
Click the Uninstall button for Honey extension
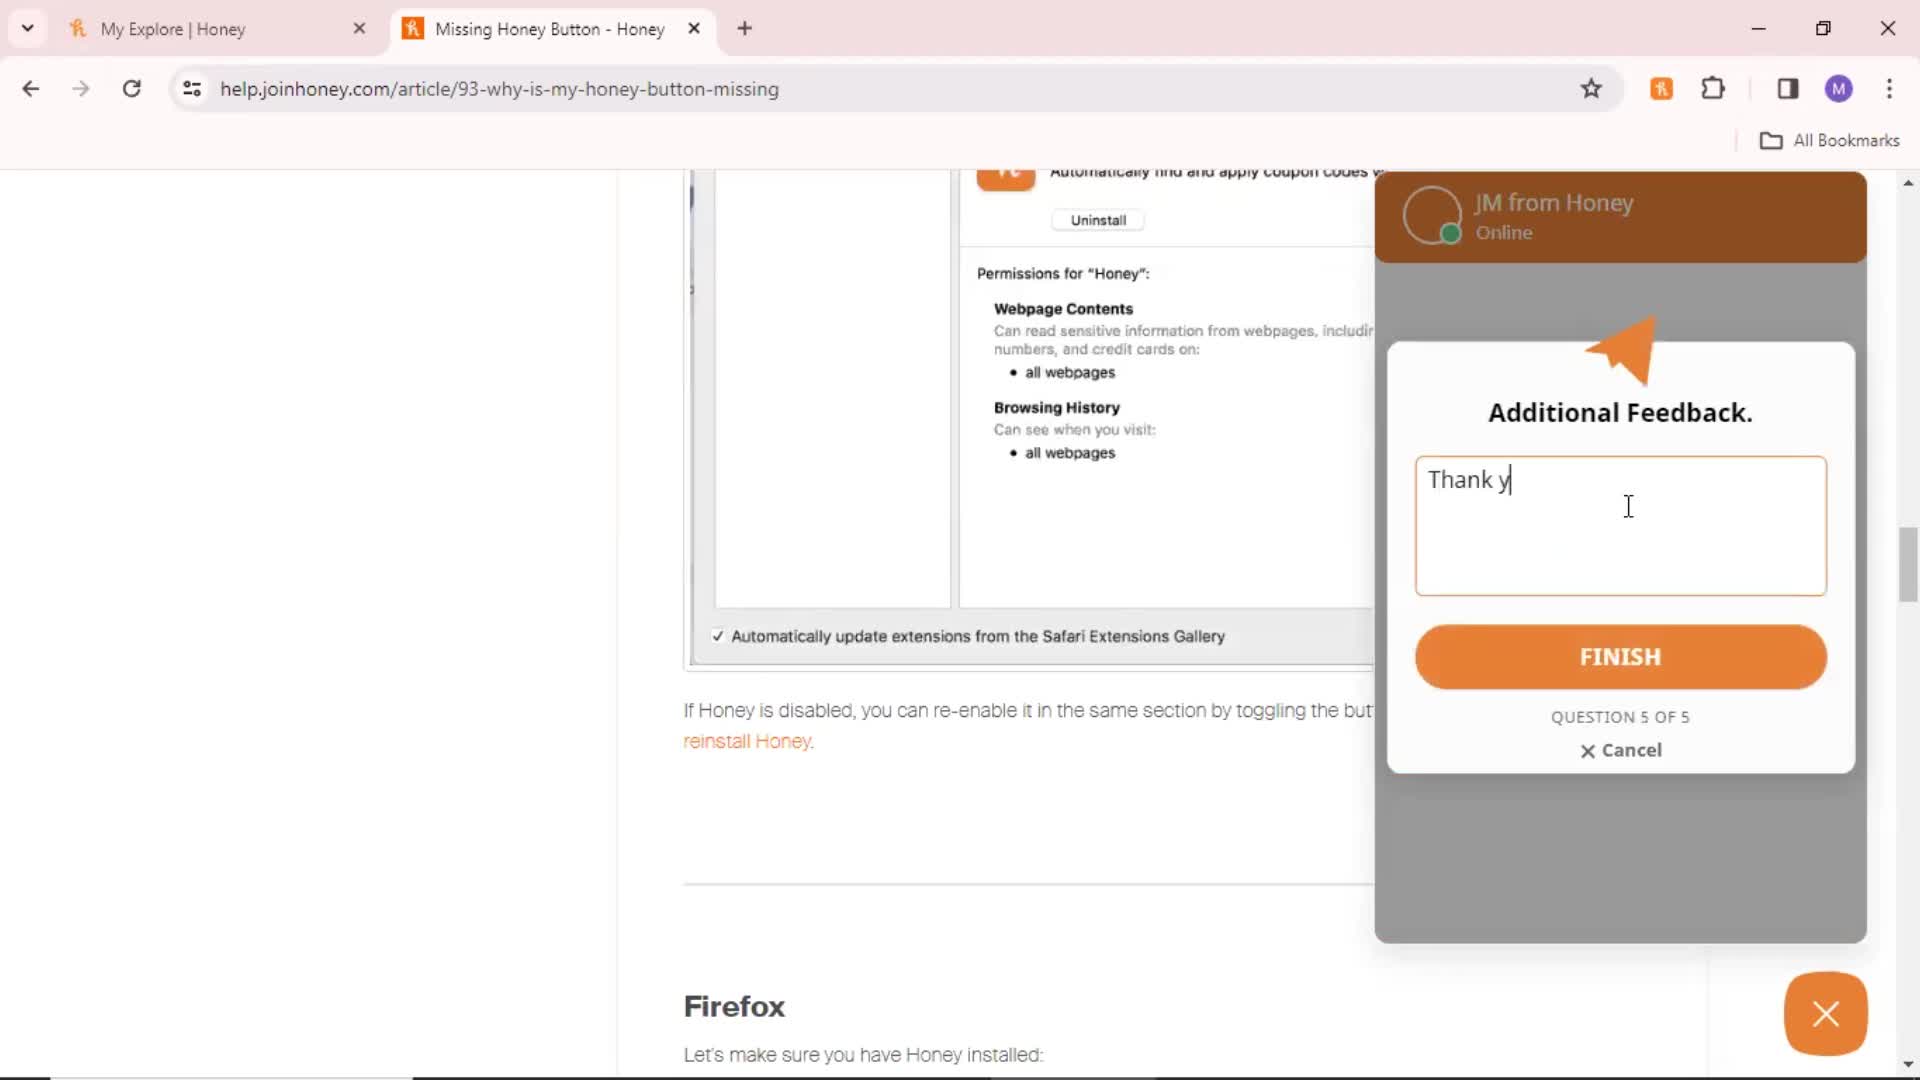click(x=1097, y=219)
